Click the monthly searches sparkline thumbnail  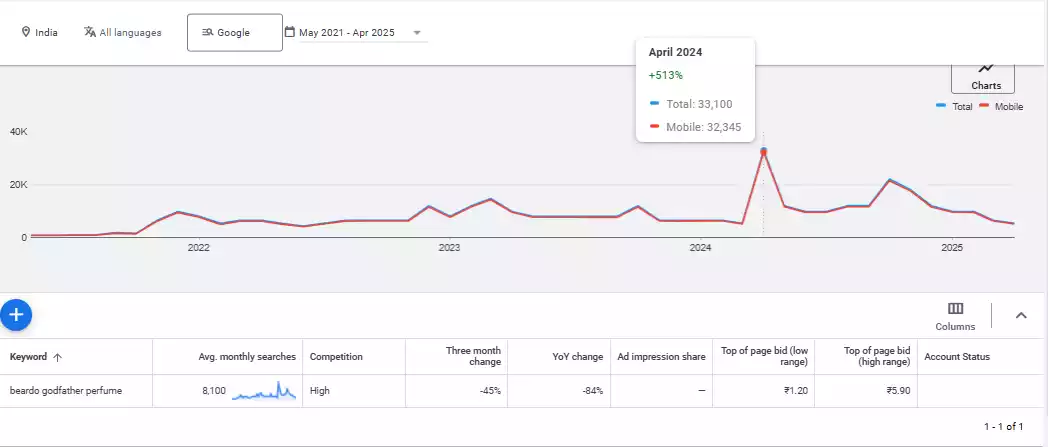coord(264,391)
